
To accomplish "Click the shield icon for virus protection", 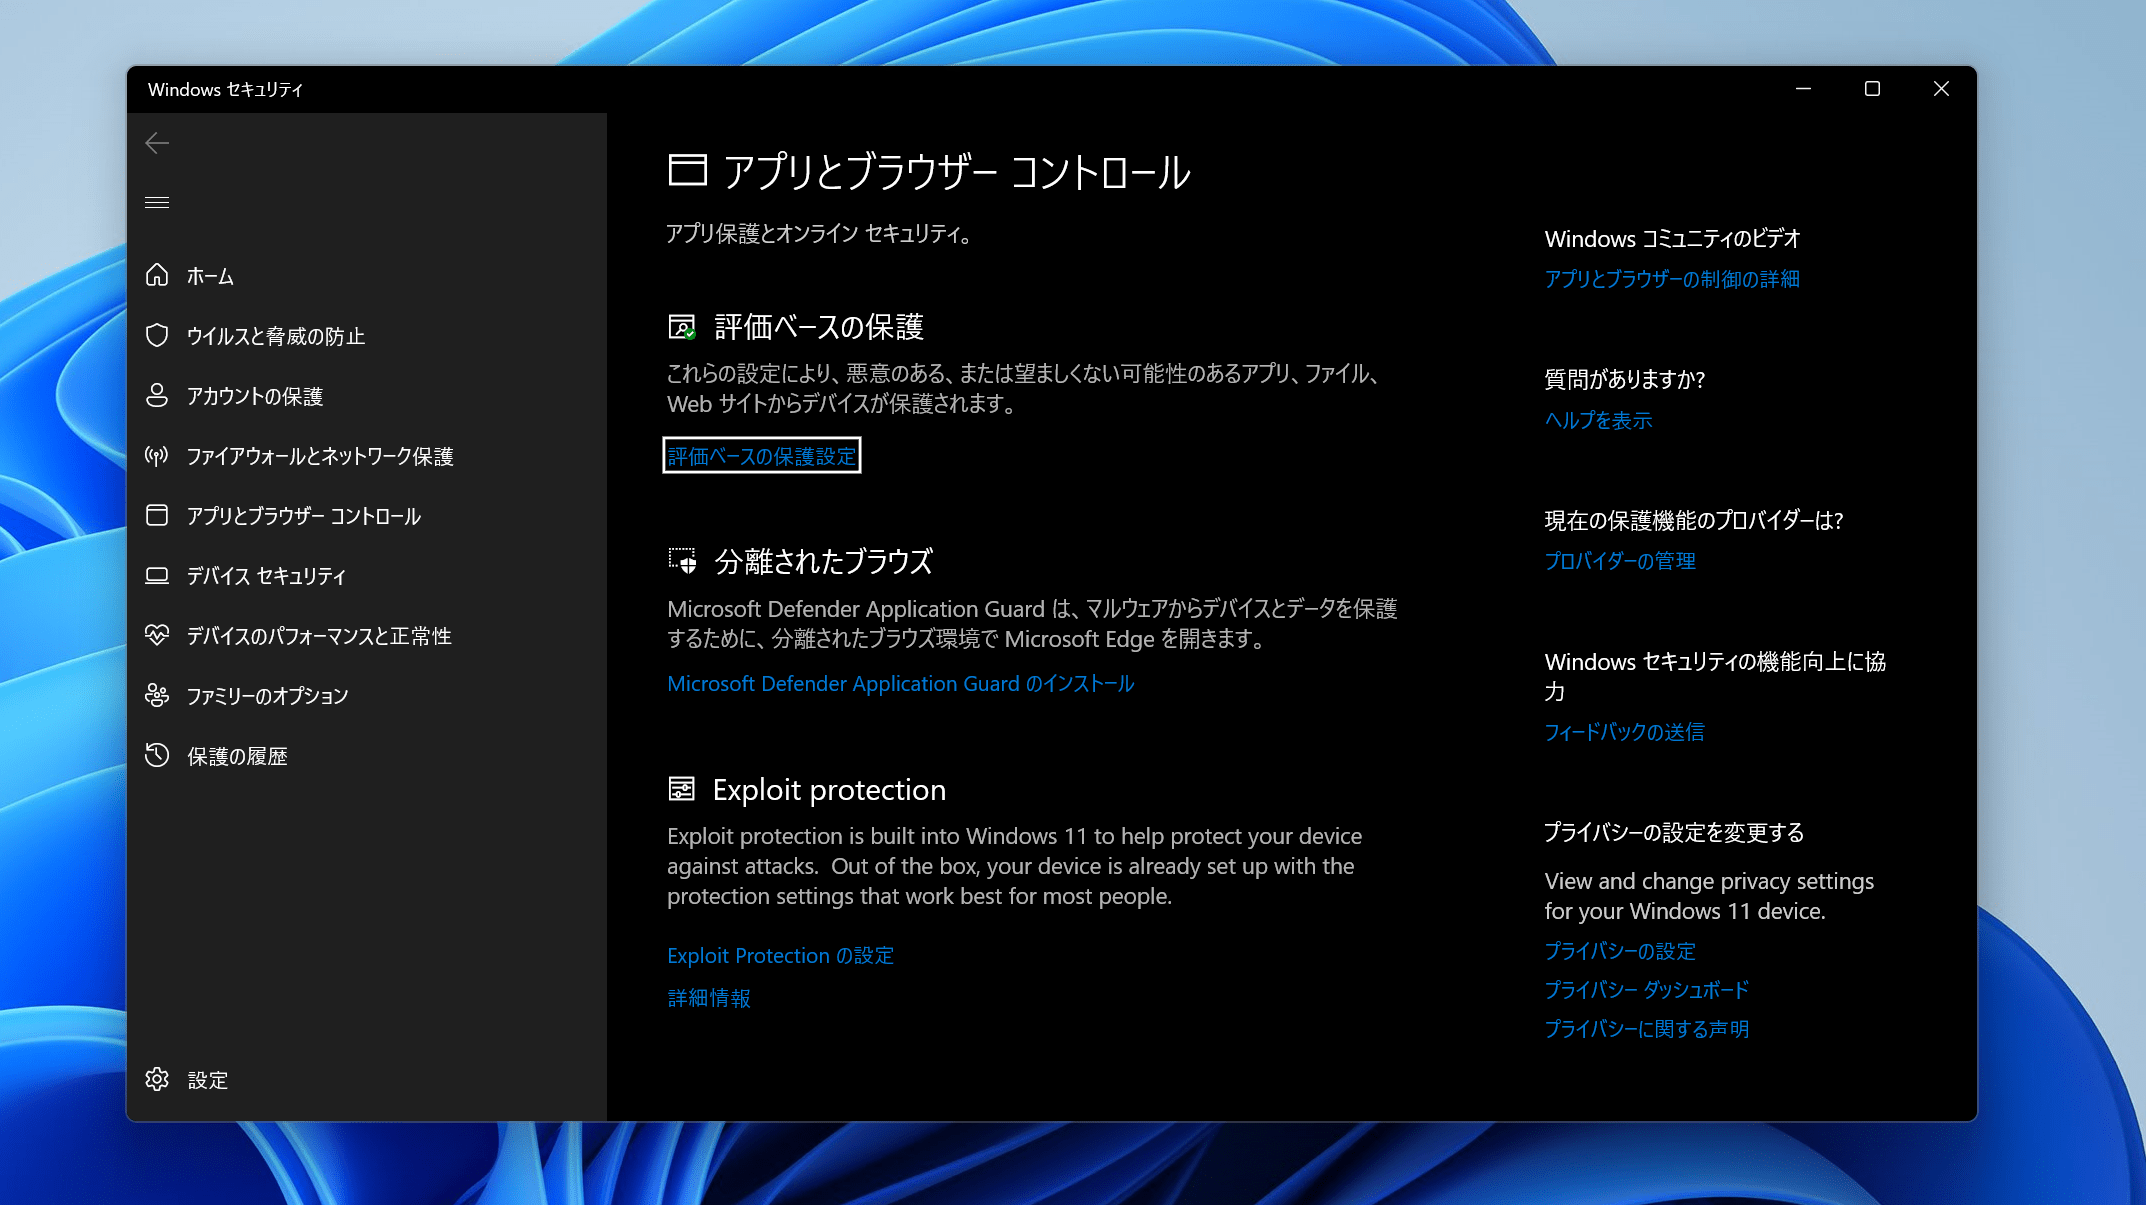I will (157, 335).
